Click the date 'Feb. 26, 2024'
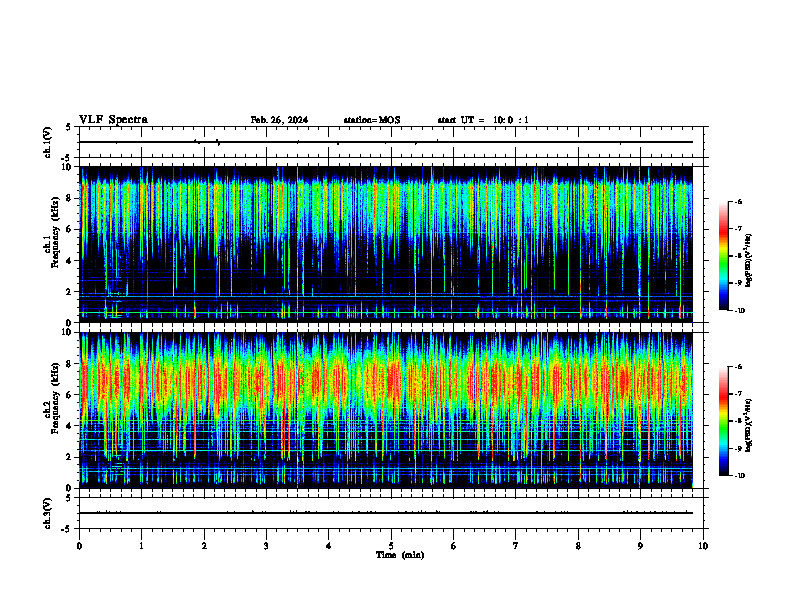Viewport: 792px width, 612px height. tap(279, 120)
